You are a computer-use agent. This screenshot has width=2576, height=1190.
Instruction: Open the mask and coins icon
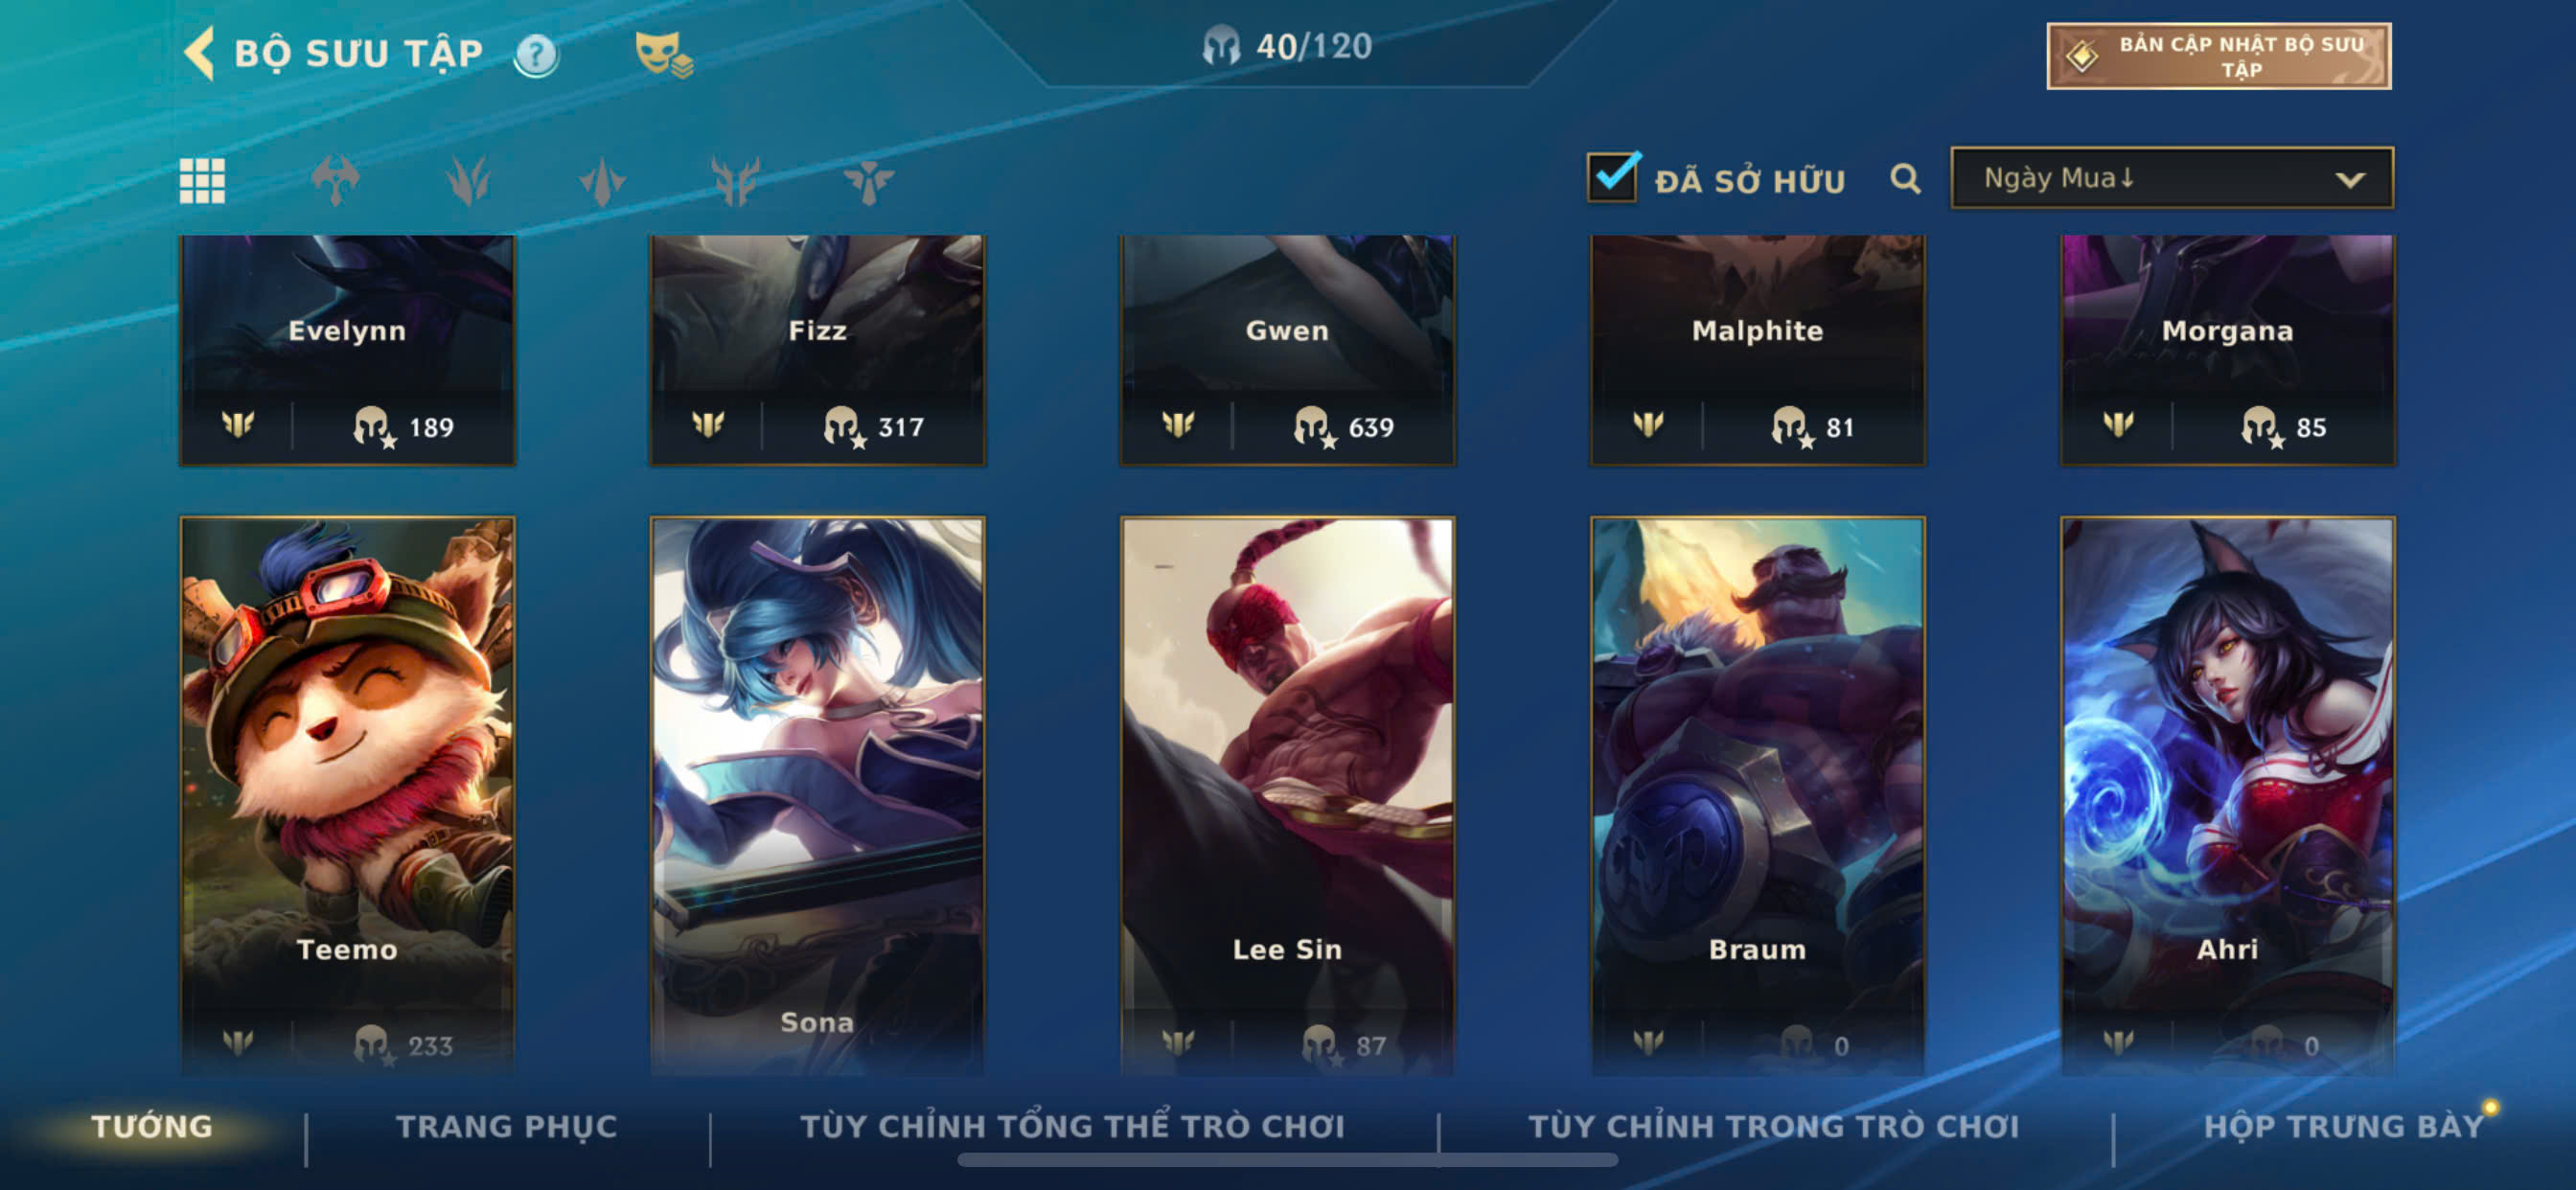click(x=664, y=54)
